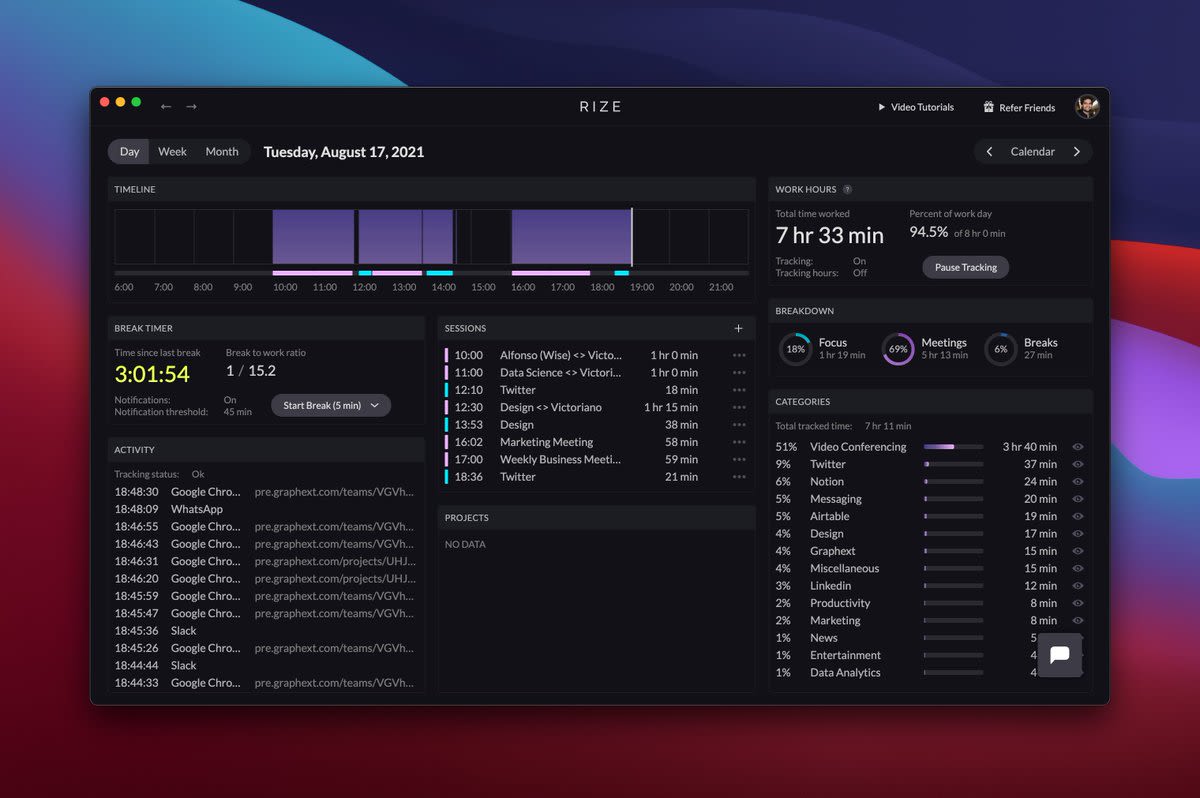
Task: Select the 10:00 to 12:00 timeline block
Action: (x=313, y=237)
